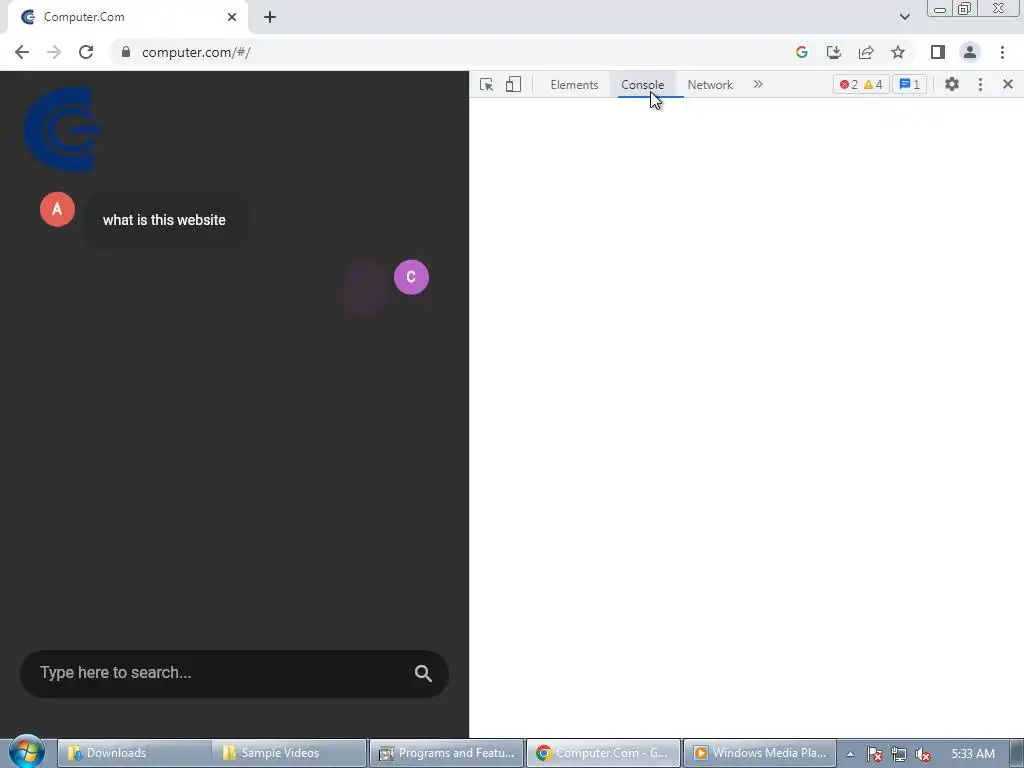Toggle the browser side panel
The width and height of the screenshot is (1024, 768).
click(x=938, y=52)
